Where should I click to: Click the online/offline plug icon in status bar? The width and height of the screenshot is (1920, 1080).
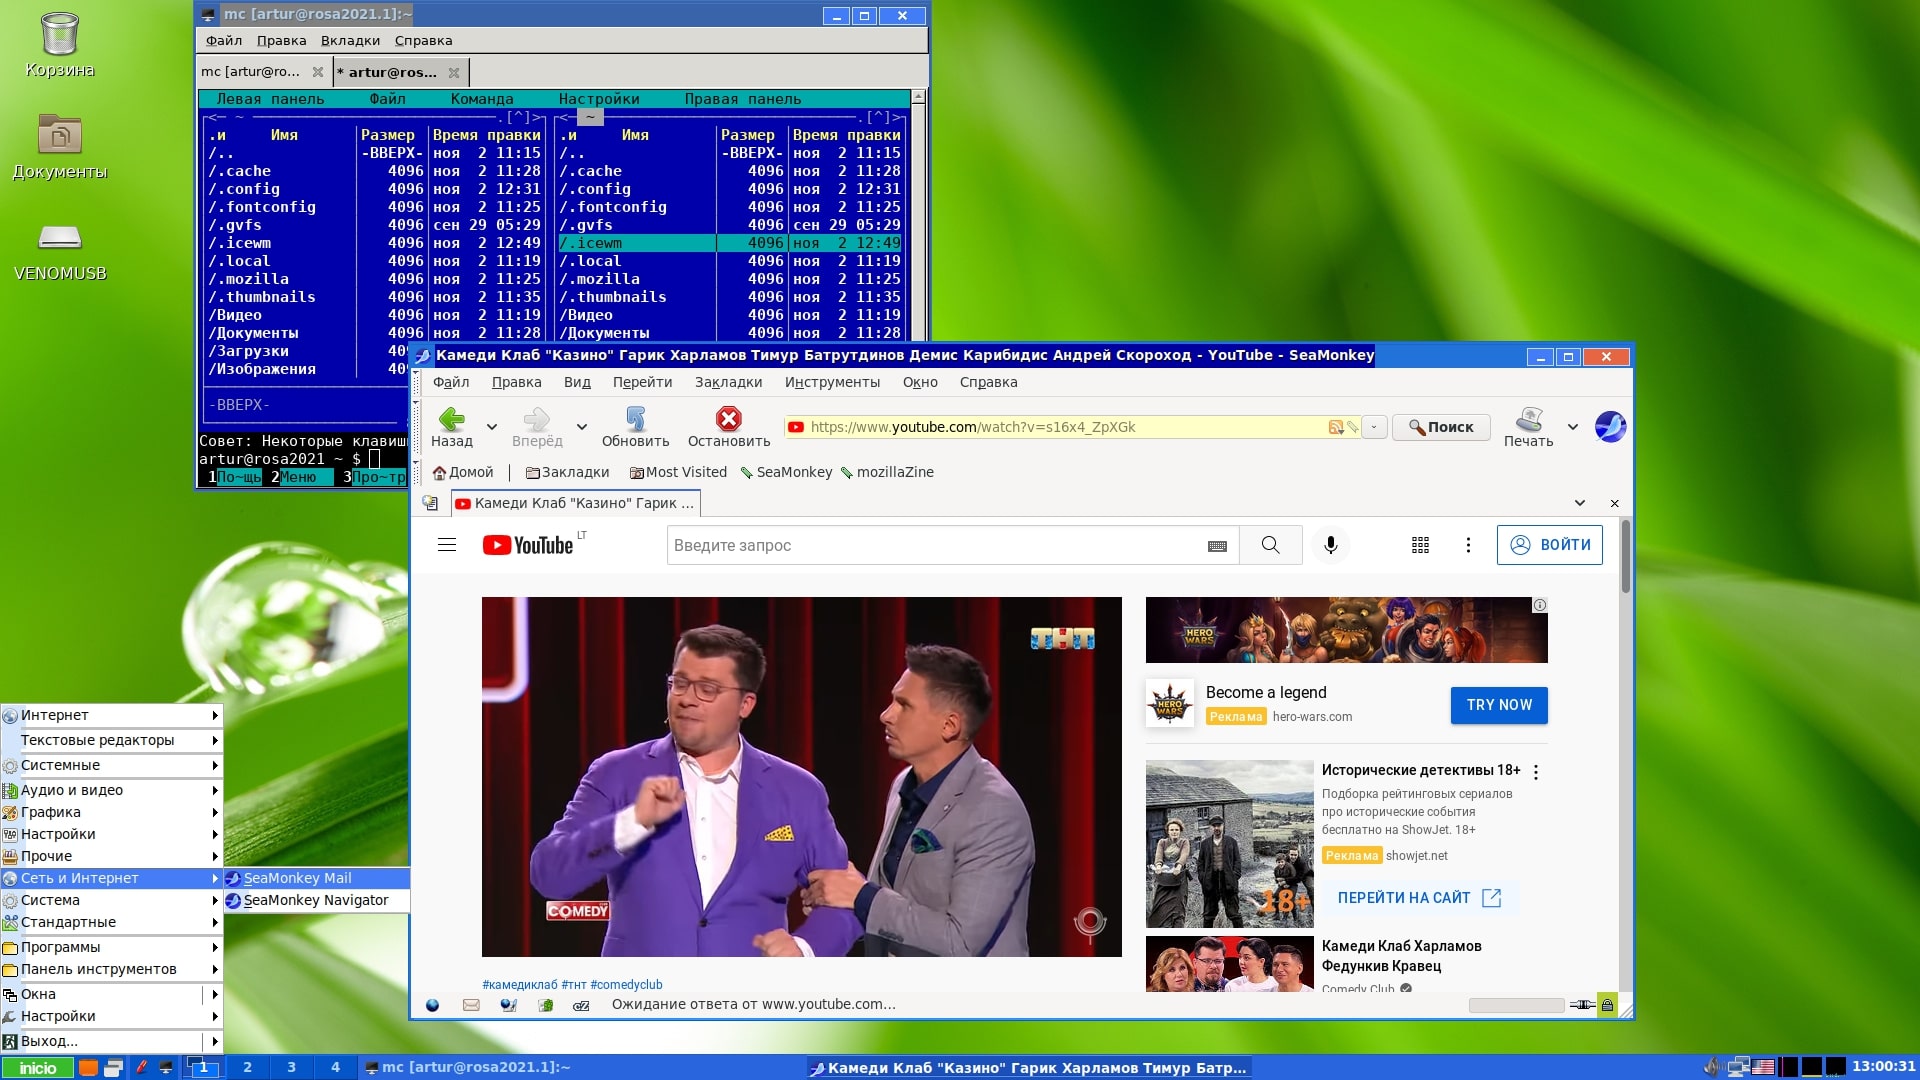(1582, 1005)
